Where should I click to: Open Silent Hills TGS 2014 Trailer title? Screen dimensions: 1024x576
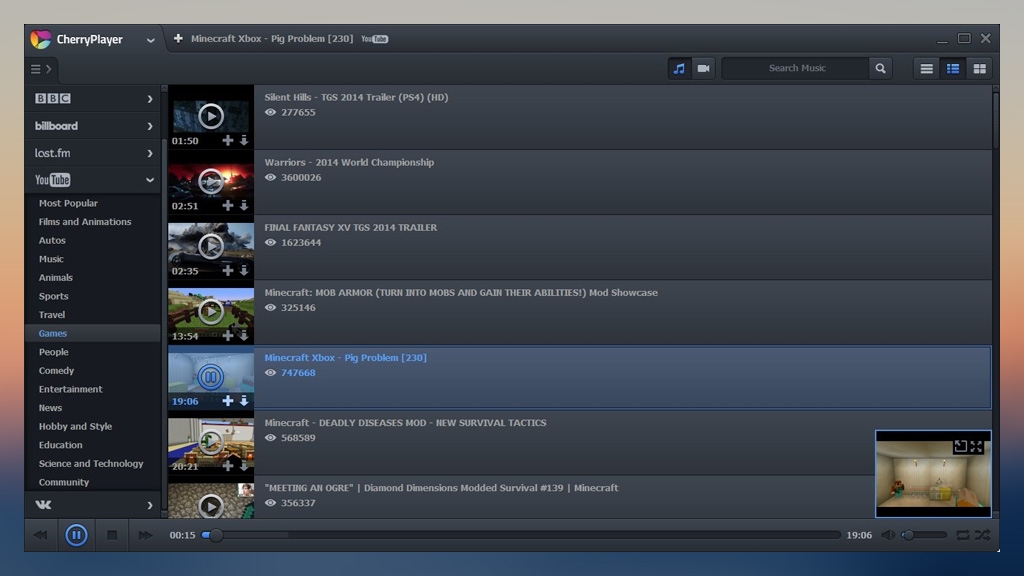click(x=356, y=97)
